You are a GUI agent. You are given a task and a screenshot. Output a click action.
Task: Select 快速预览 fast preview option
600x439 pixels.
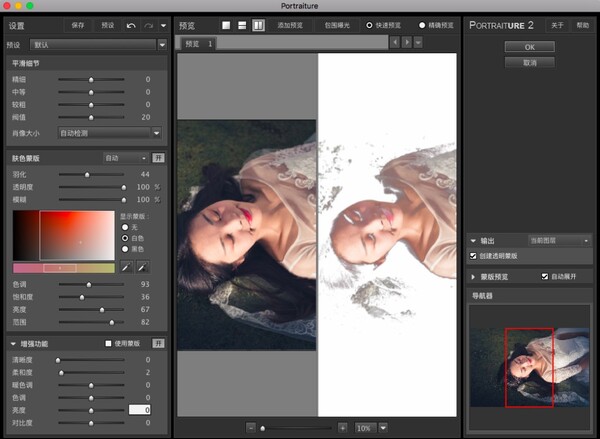pyautogui.click(x=369, y=25)
